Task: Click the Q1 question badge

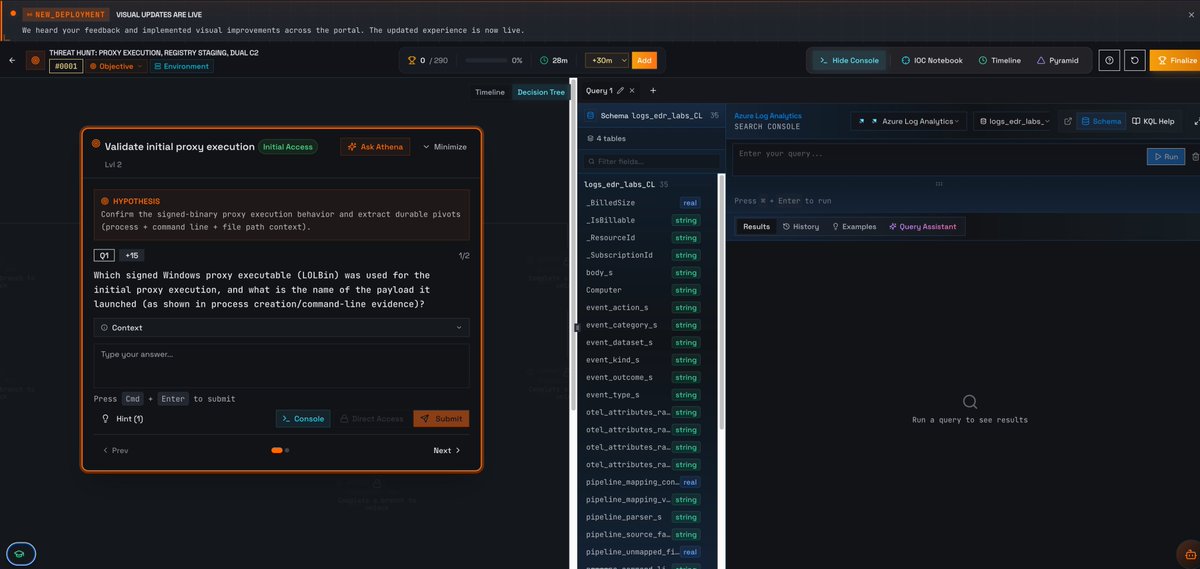Action: tap(104, 255)
